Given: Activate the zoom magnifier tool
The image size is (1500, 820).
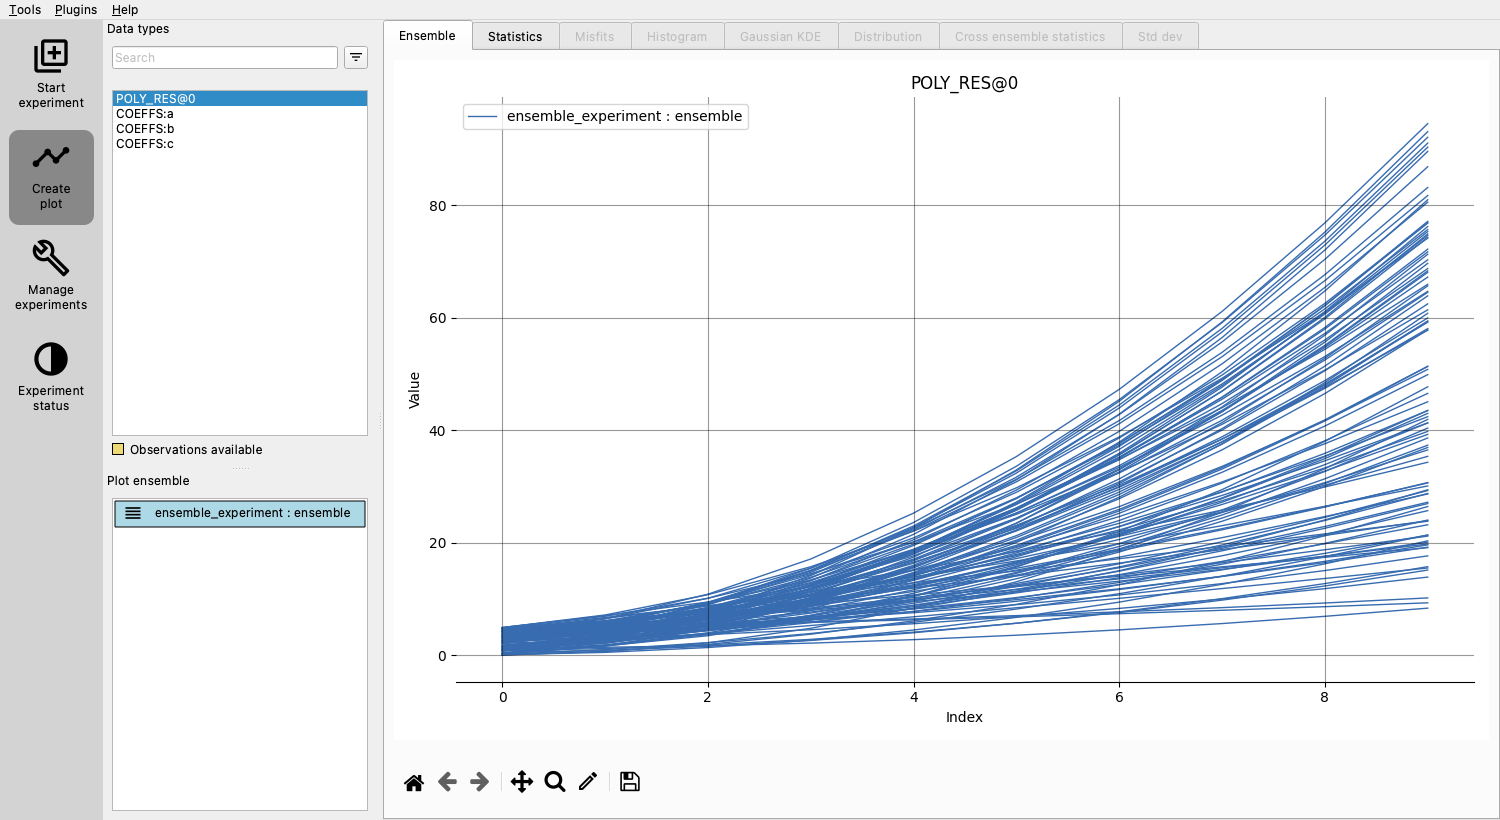Looking at the screenshot, I should (x=555, y=782).
